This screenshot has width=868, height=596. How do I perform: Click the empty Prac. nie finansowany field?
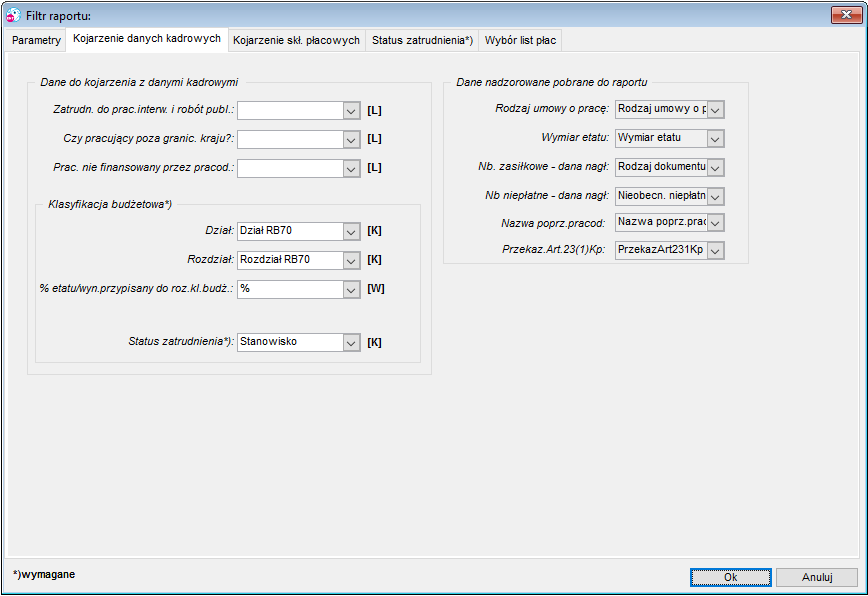pyautogui.click(x=291, y=168)
